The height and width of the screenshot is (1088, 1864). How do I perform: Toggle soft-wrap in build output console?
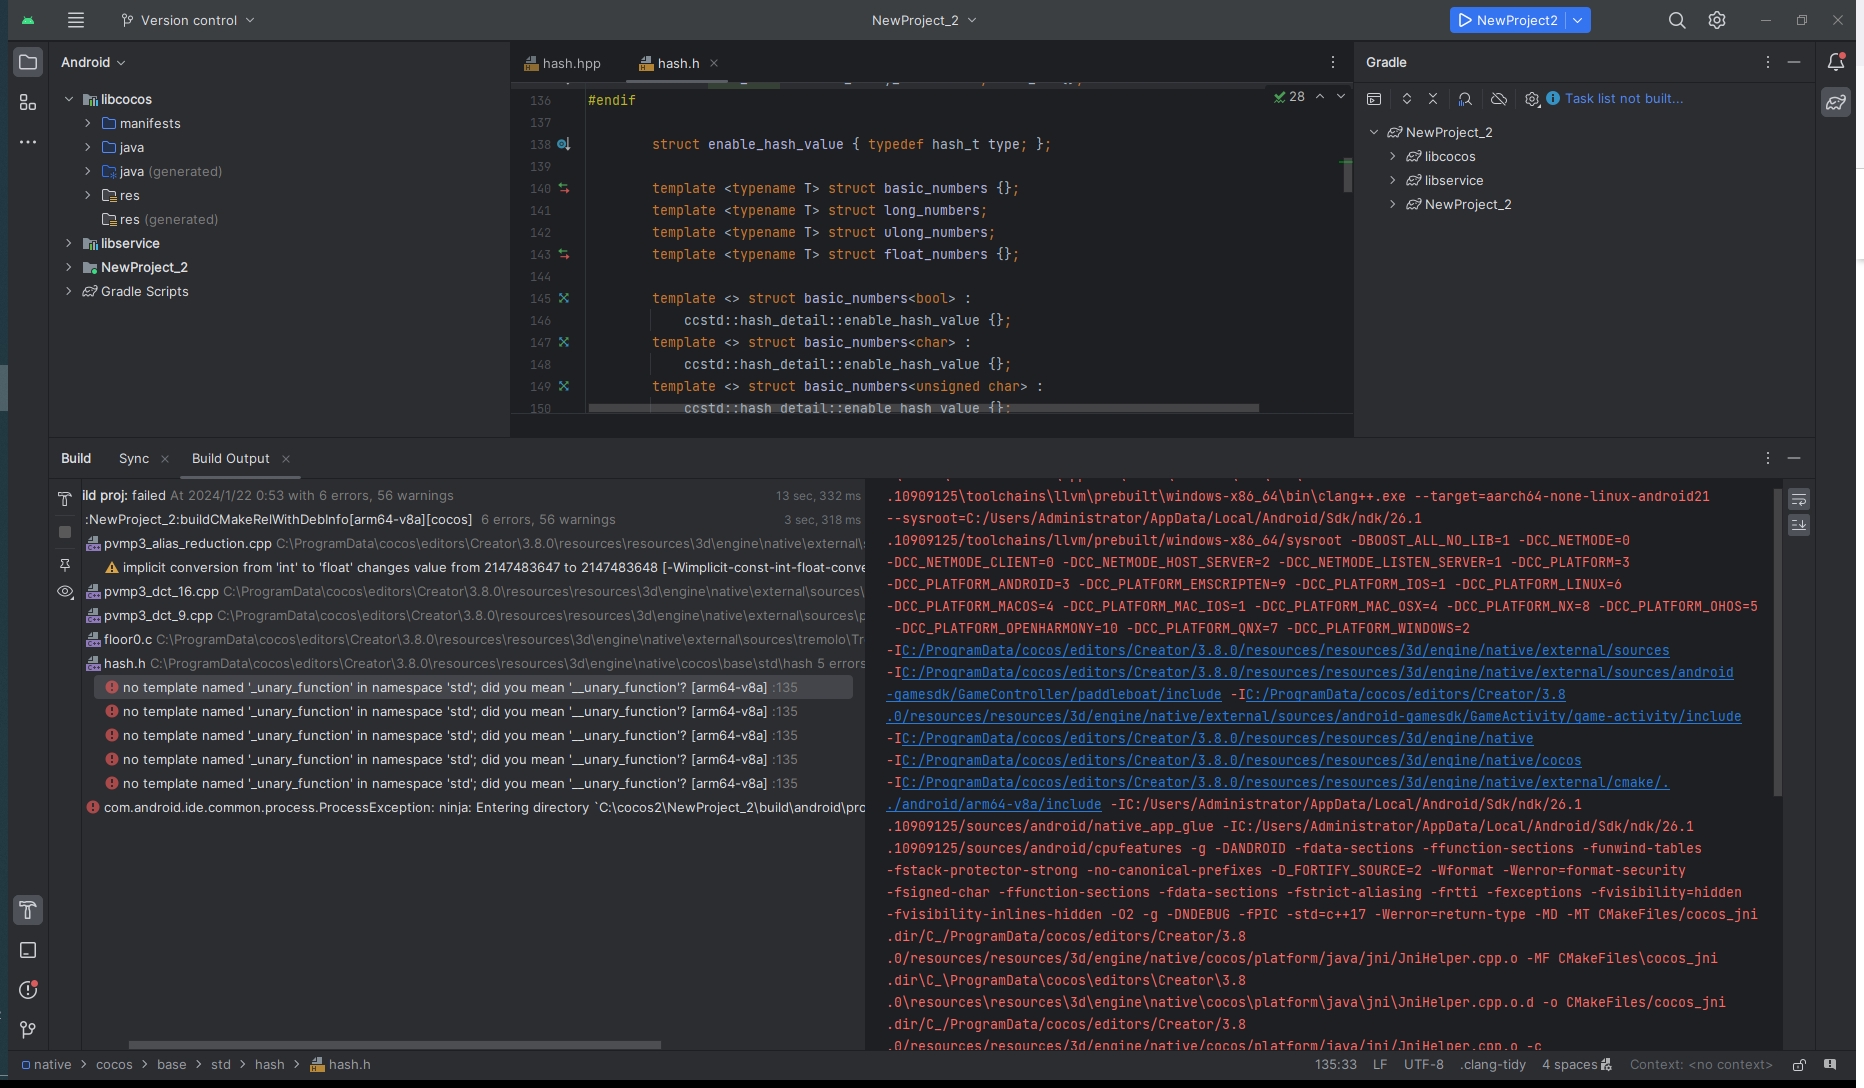click(x=1799, y=499)
